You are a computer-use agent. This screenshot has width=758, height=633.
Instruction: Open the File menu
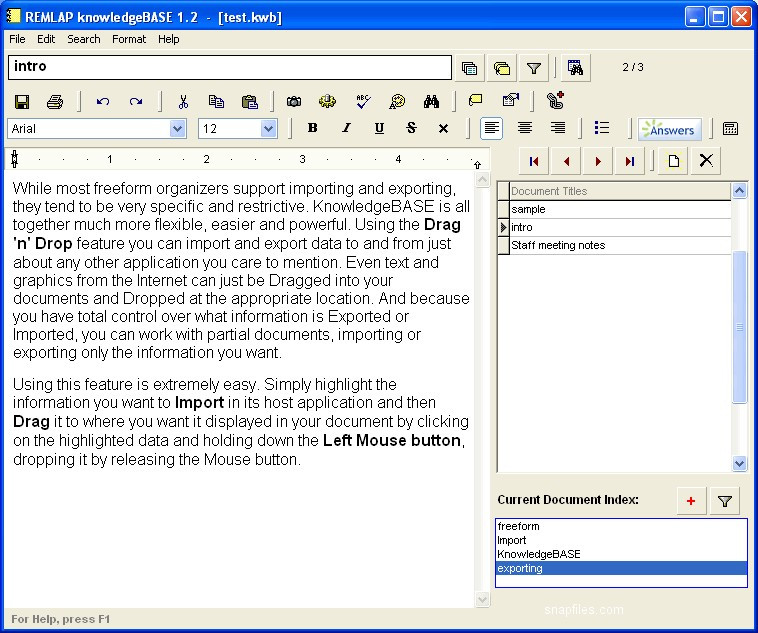coord(17,39)
